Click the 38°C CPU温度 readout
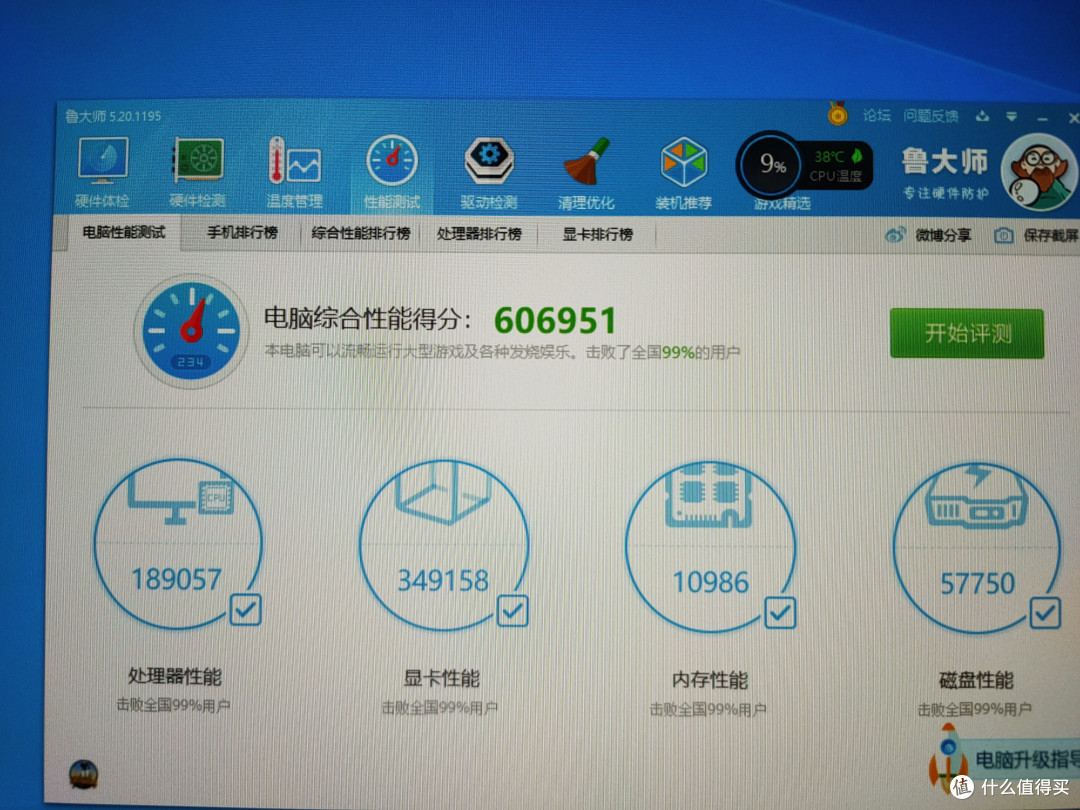This screenshot has height=810, width=1080. [835, 166]
